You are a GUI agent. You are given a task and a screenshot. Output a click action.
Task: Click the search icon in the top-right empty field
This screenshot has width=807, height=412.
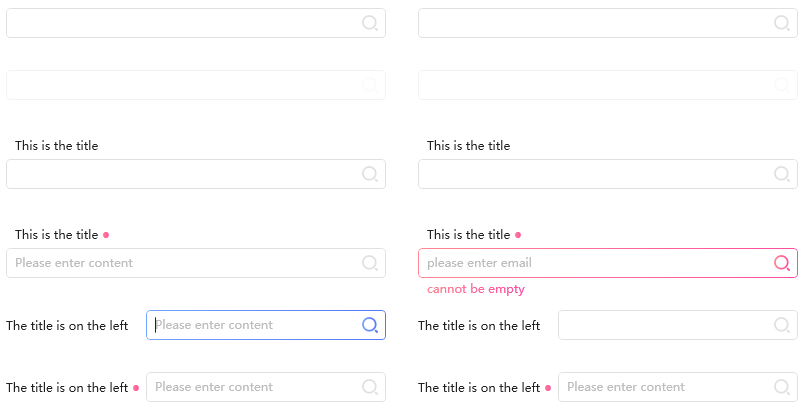(x=782, y=23)
